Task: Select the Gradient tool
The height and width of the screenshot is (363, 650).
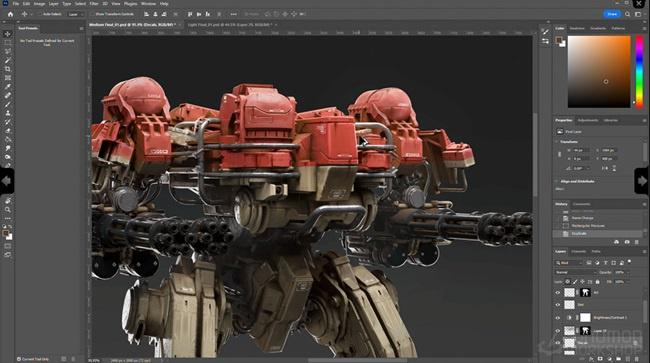Action: [x=7, y=139]
